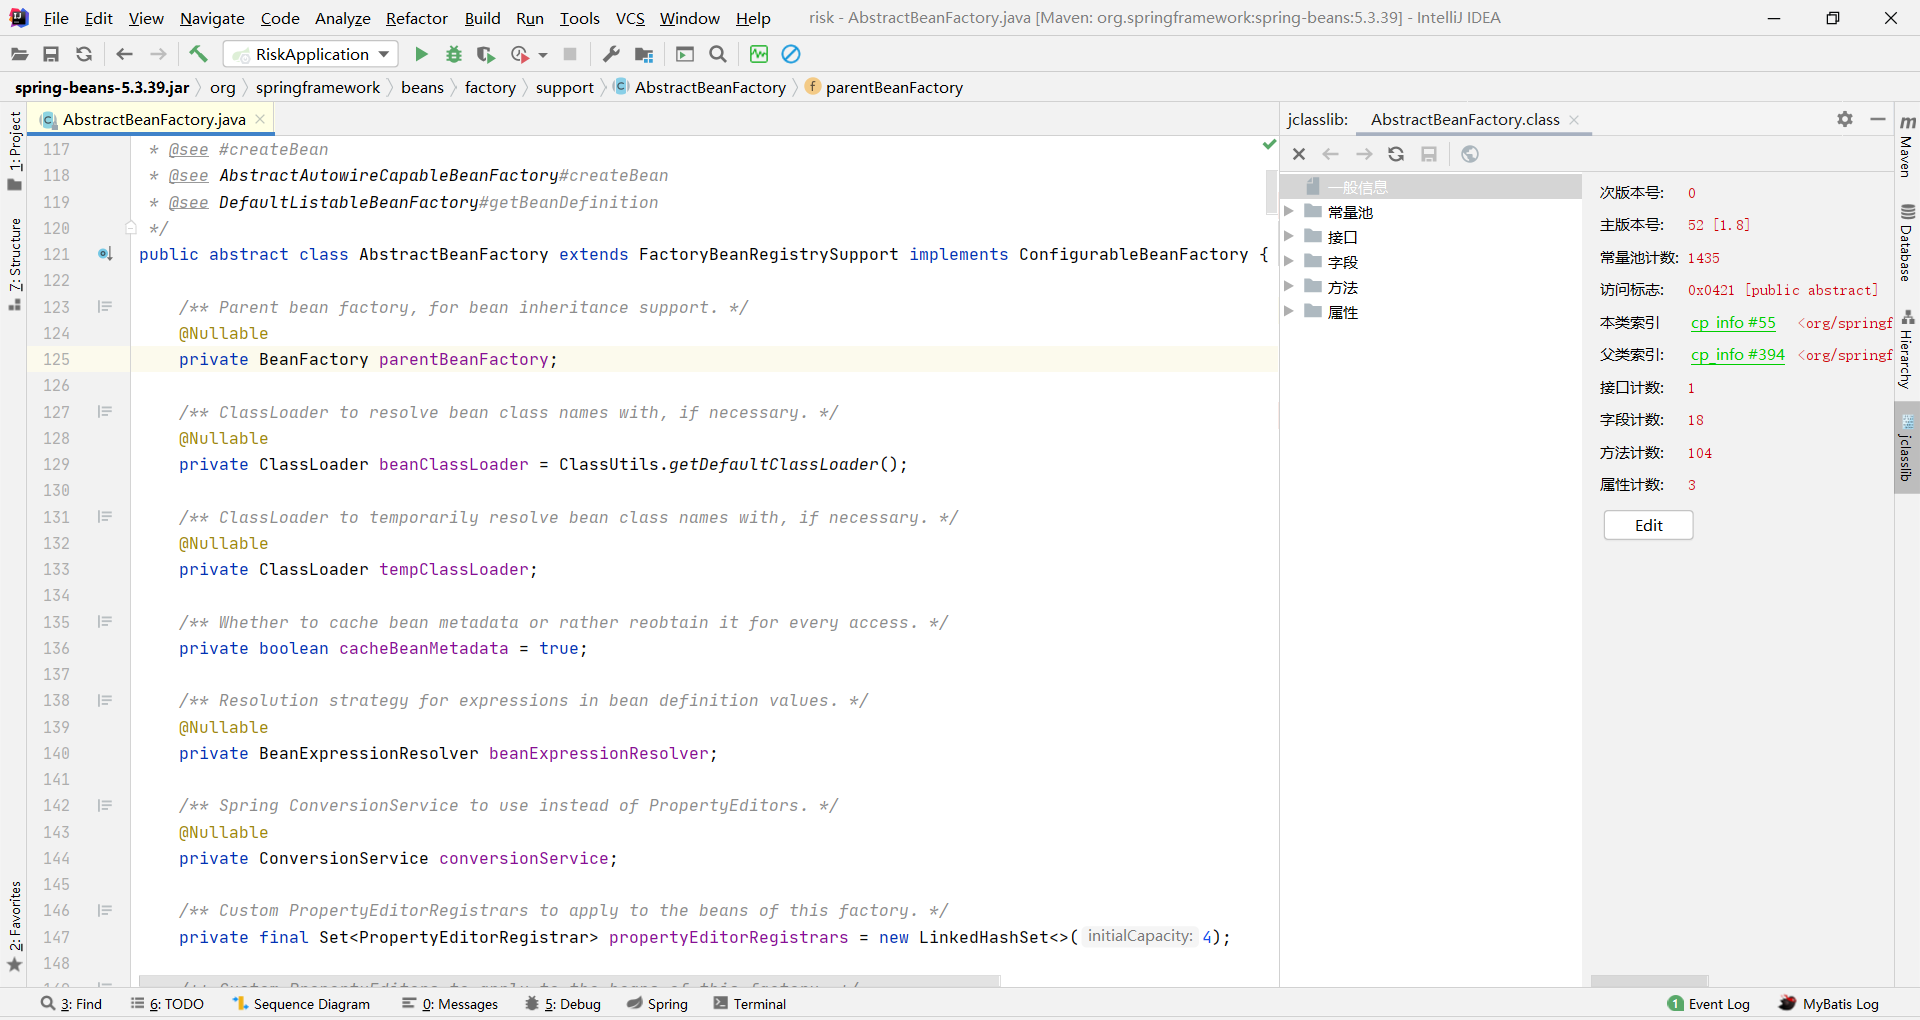Stop the running process button
The image size is (1920, 1020).
pyautogui.click(x=570, y=54)
